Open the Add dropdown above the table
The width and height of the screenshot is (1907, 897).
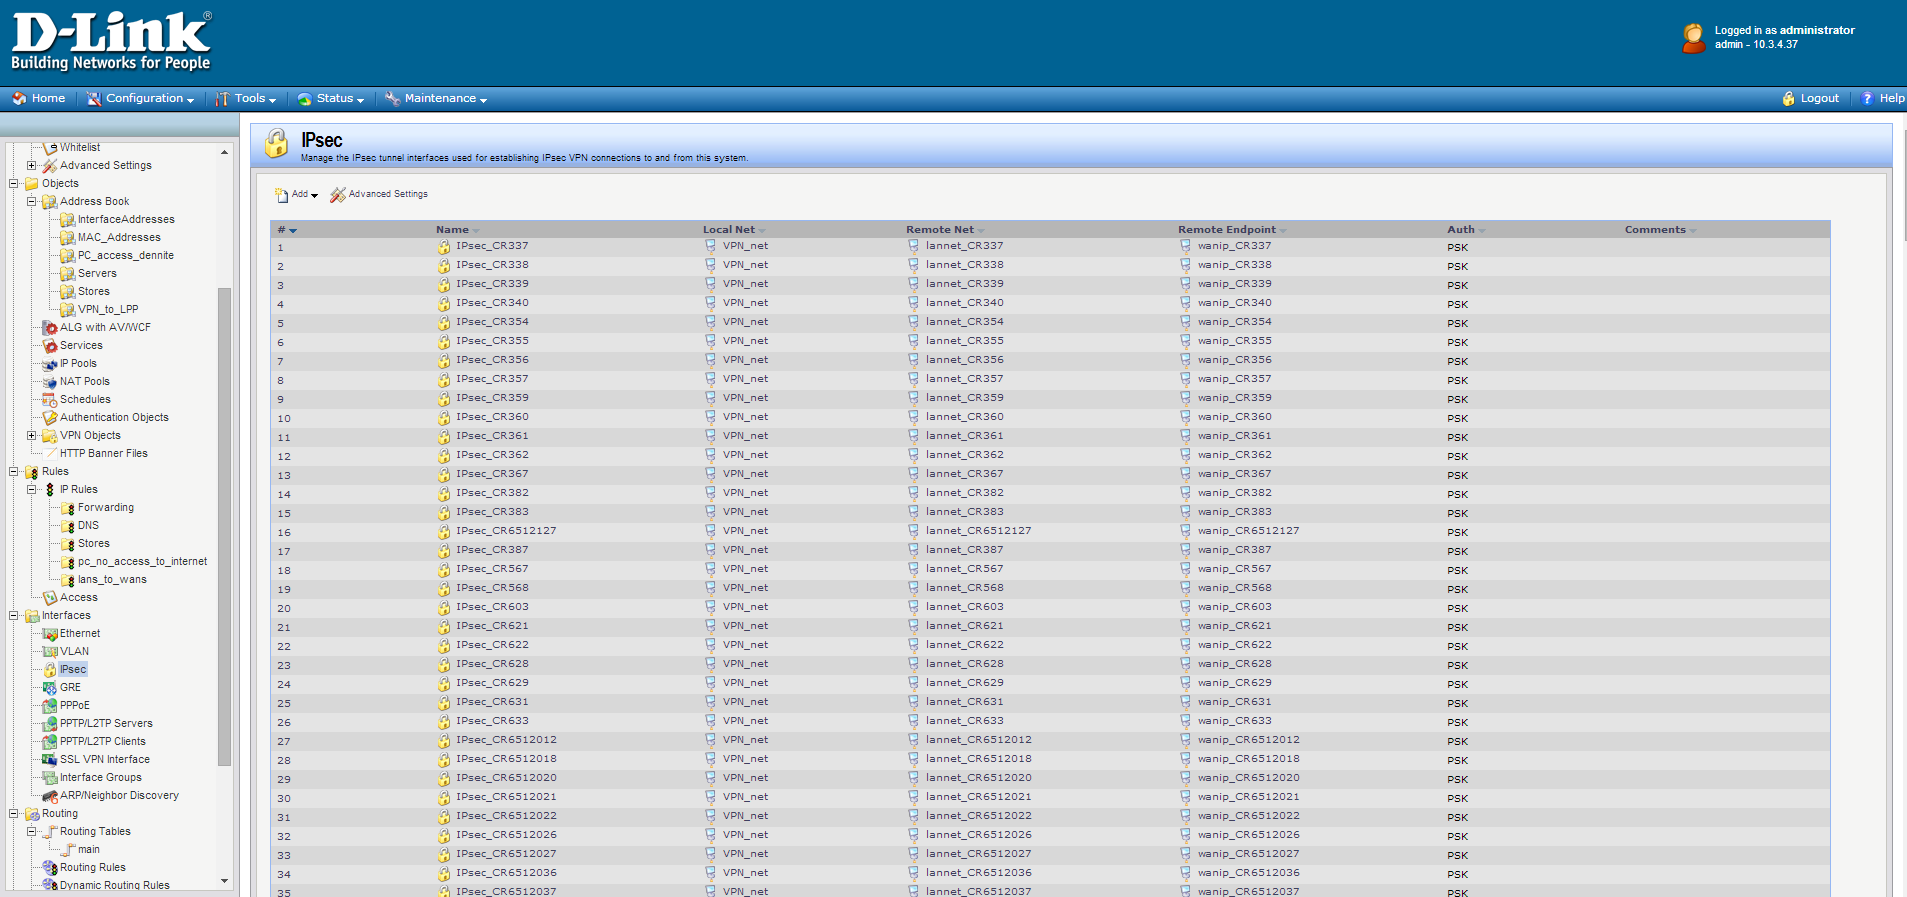click(297, 195)
